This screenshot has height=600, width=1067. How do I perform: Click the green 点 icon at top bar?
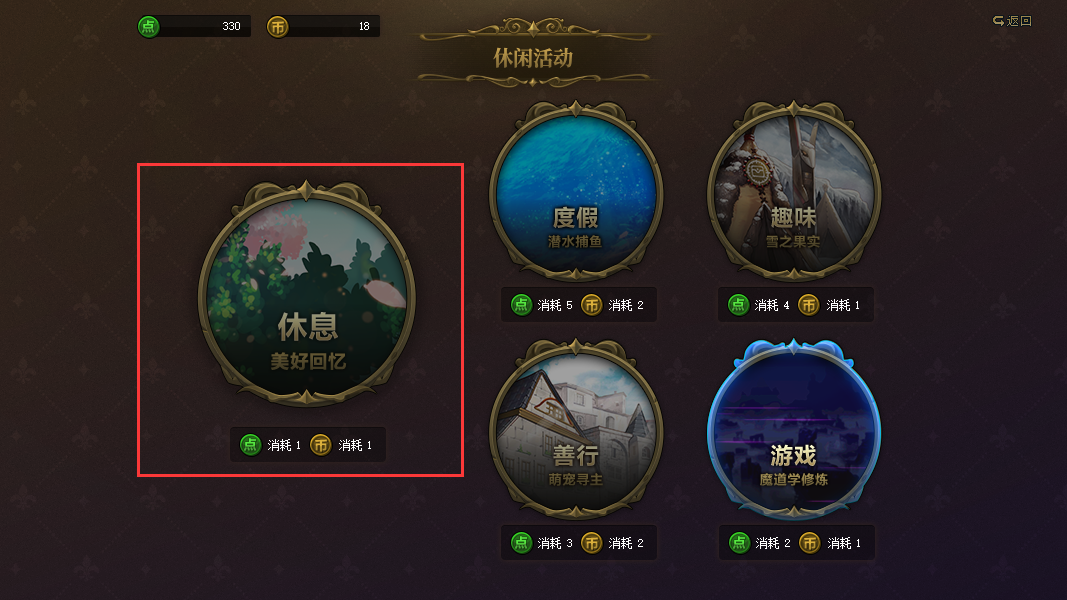[x=148, y=27]
